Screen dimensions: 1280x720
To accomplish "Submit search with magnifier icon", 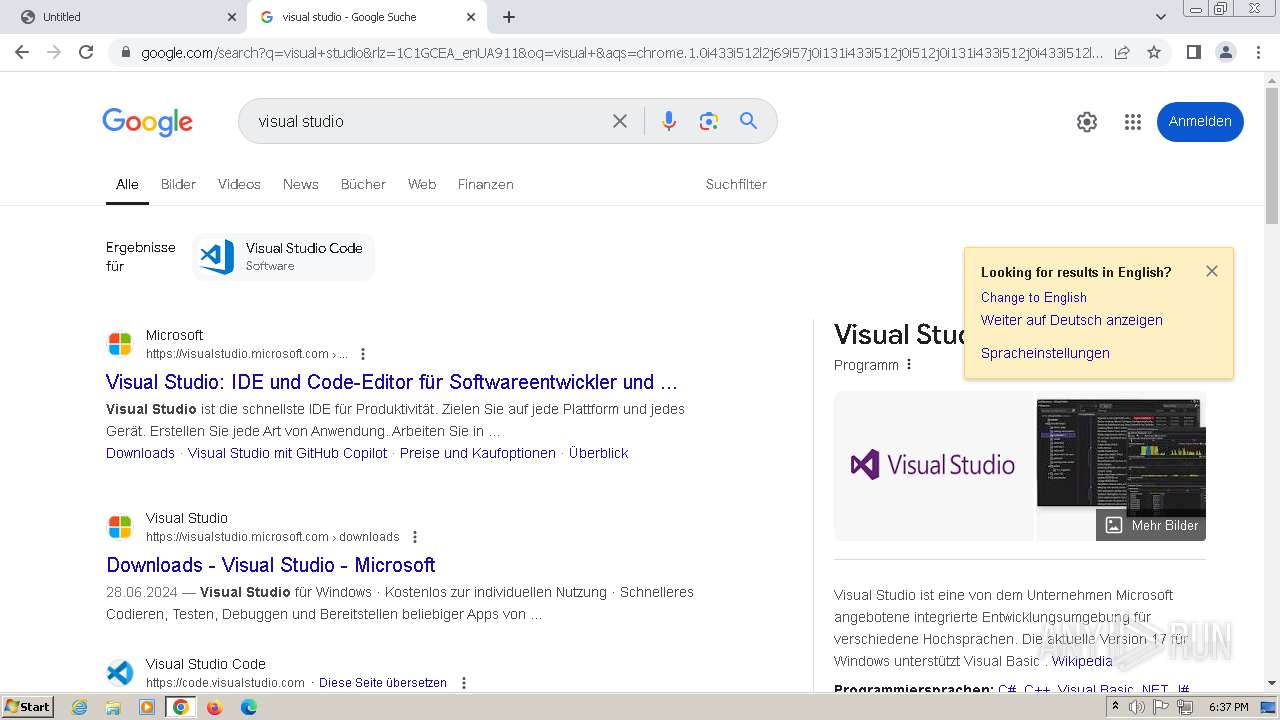I will tap(748, 121).
